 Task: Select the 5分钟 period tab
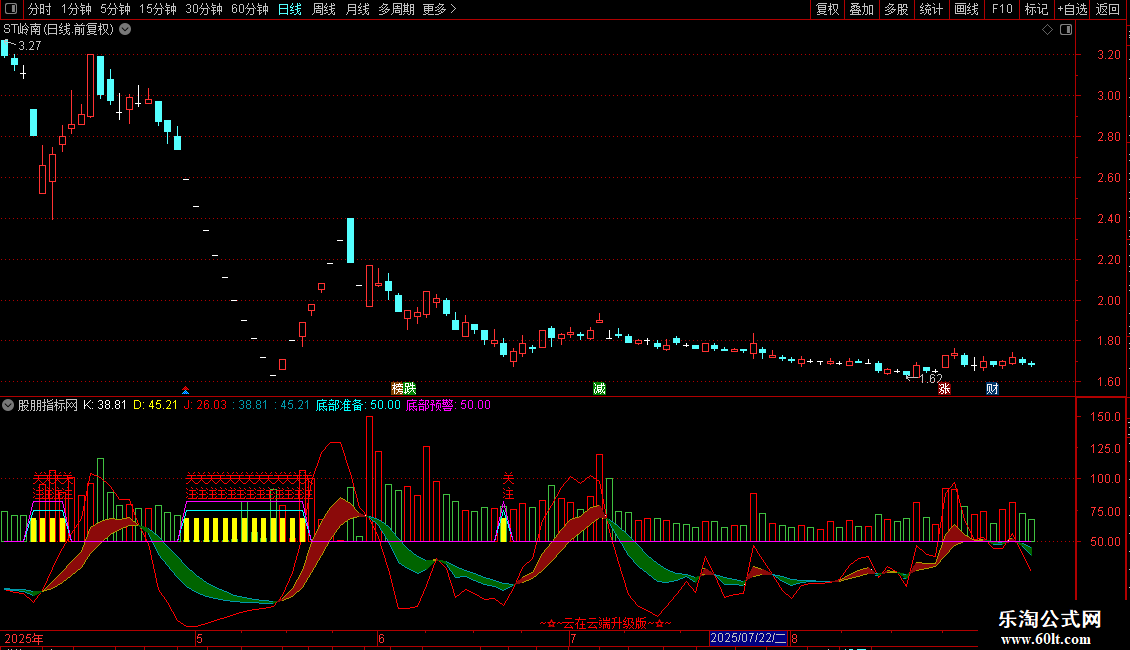coord(115,9)
